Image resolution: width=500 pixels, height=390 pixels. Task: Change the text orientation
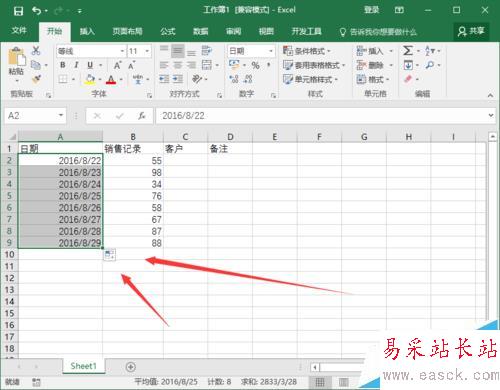pyautogui.click(x=197, y=79)
